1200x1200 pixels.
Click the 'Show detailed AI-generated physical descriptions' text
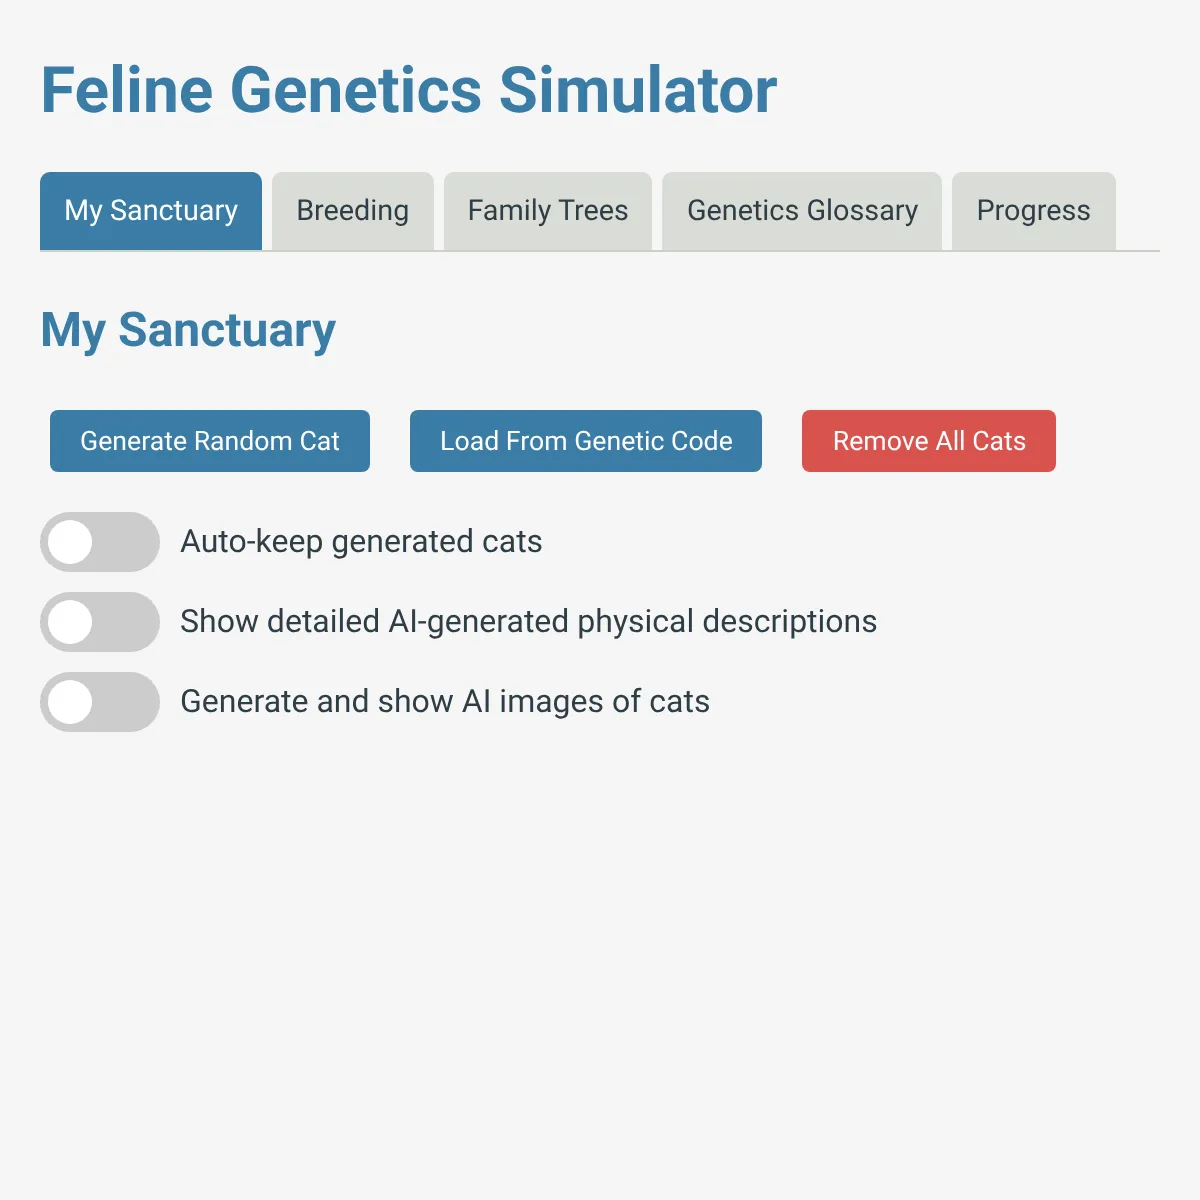[x=528, y=622]
